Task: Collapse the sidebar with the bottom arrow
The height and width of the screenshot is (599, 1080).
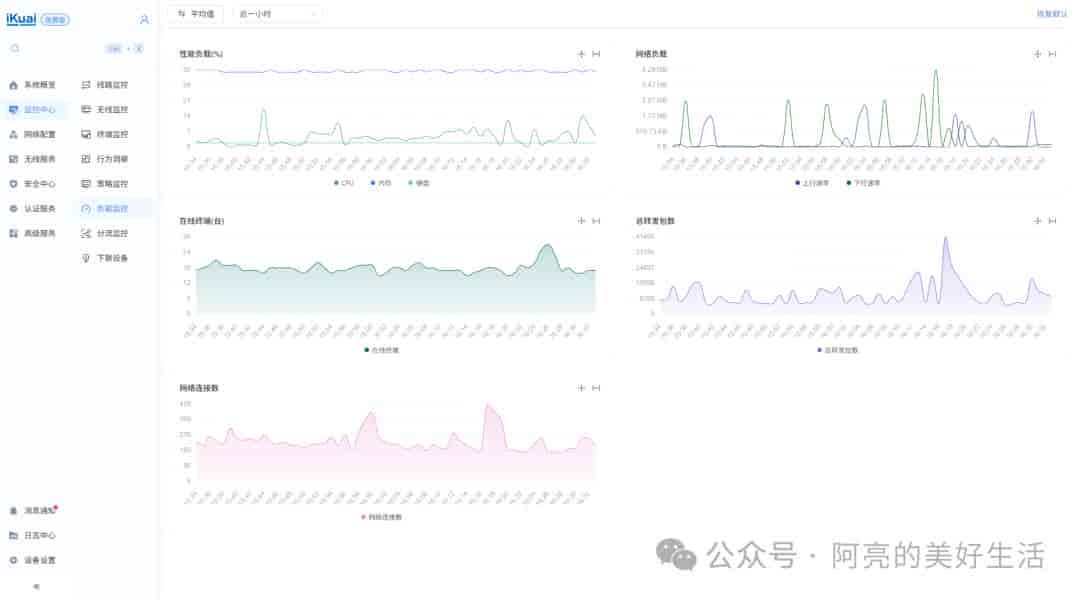Action: point(37,587)
